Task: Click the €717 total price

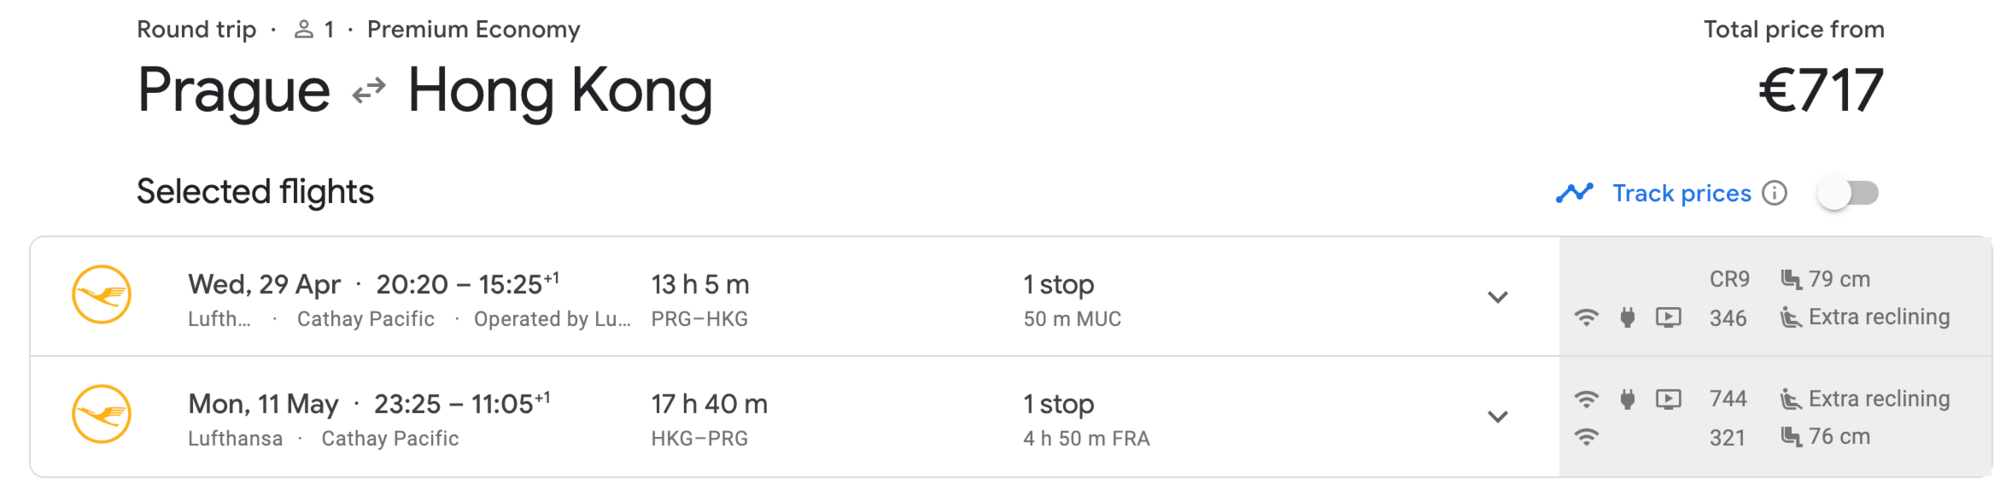Action: tap(1821, 91)
